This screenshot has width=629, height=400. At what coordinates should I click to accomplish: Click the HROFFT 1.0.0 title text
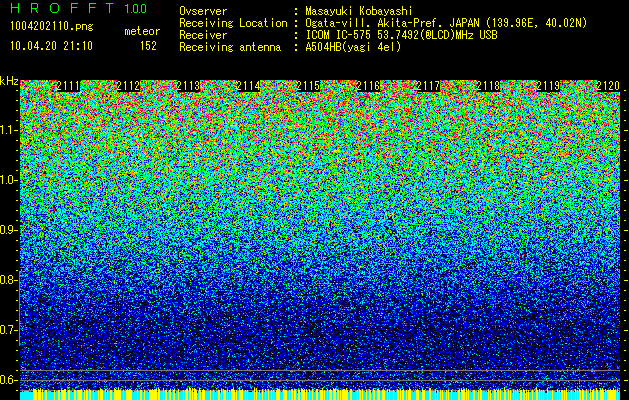coord(78,8)
